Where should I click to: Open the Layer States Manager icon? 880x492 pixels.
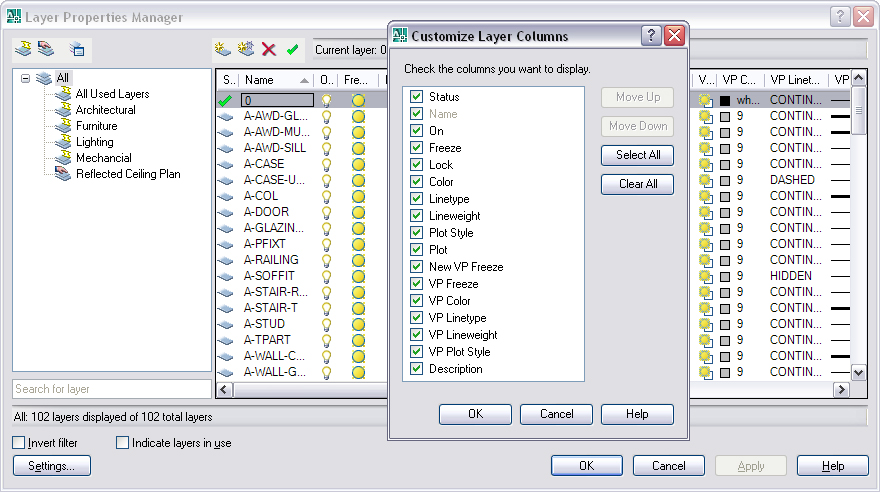[x=77, y=48]
